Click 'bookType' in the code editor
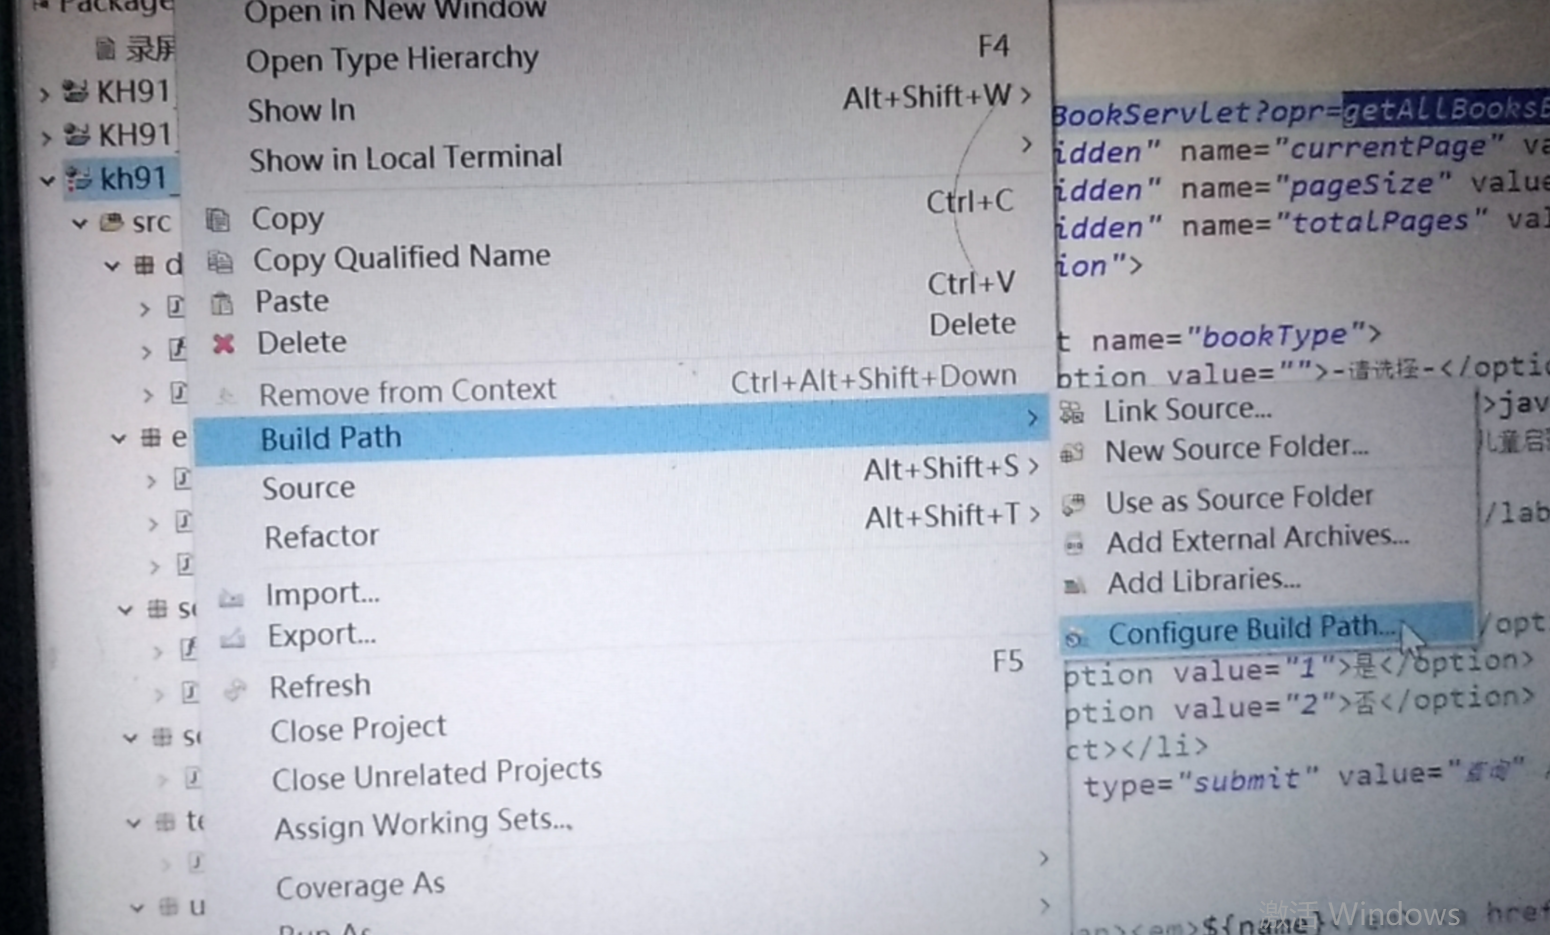 1274,336
